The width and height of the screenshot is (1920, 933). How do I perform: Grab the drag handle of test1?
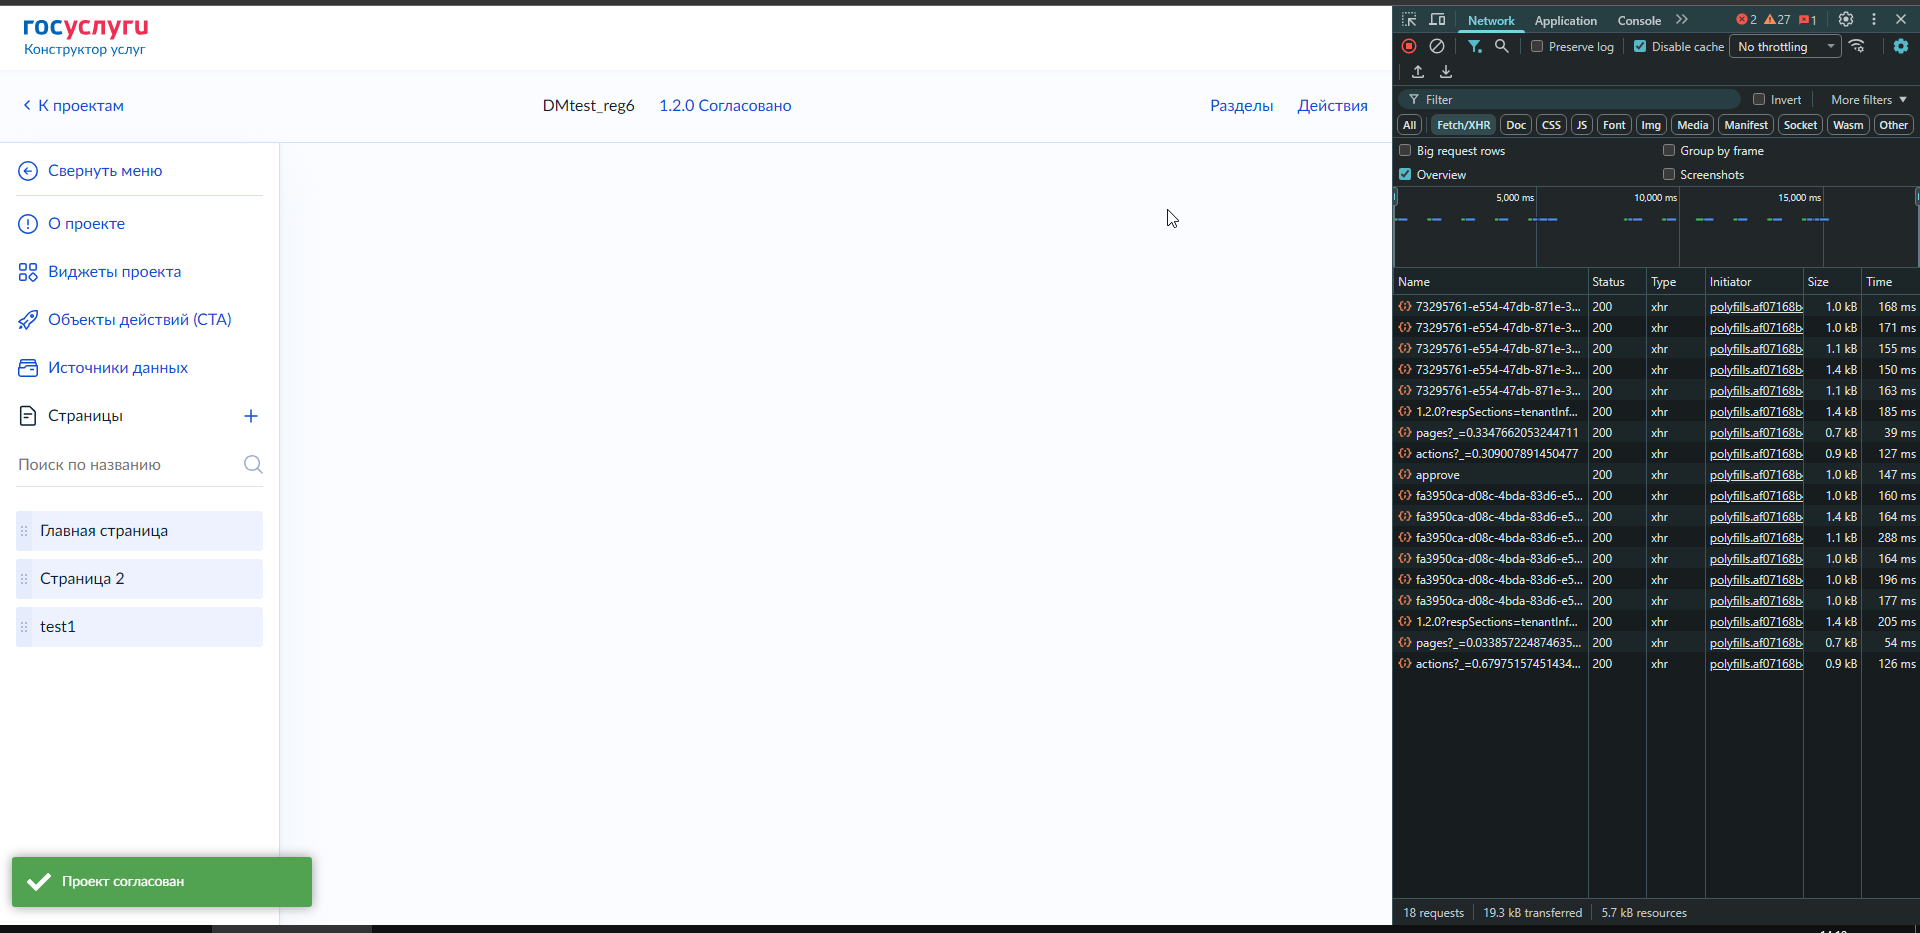(x=24, y=627)
